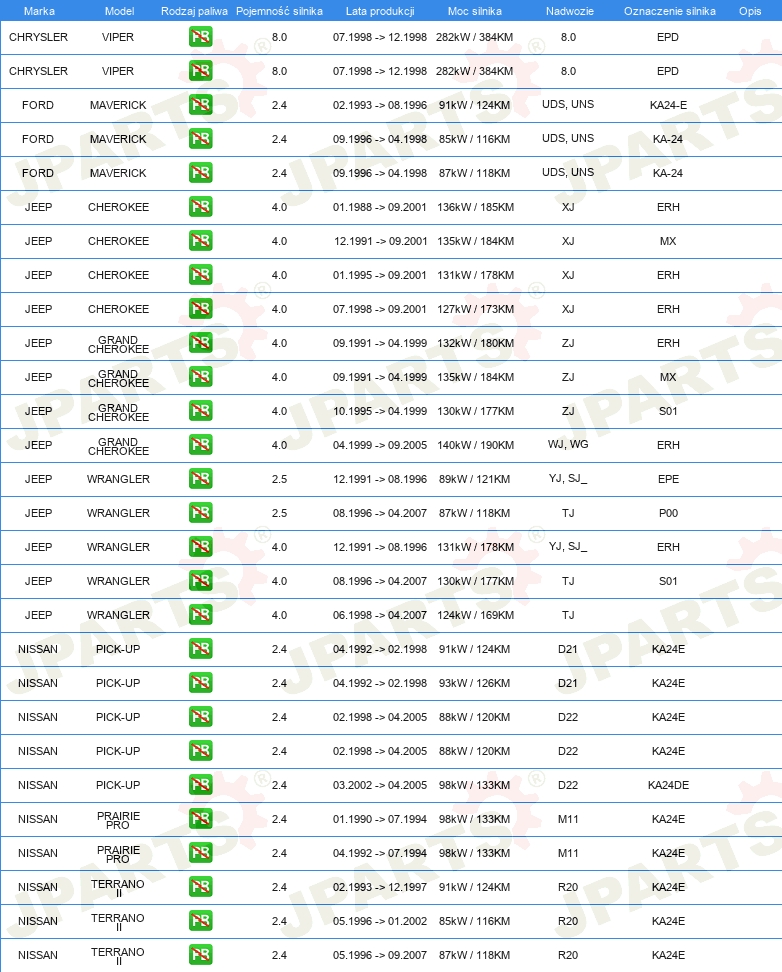Click the 93kW / 126KM power cell
Image resolution: width=782 pixels, height=972 pixels.
(x=474, y=683)
